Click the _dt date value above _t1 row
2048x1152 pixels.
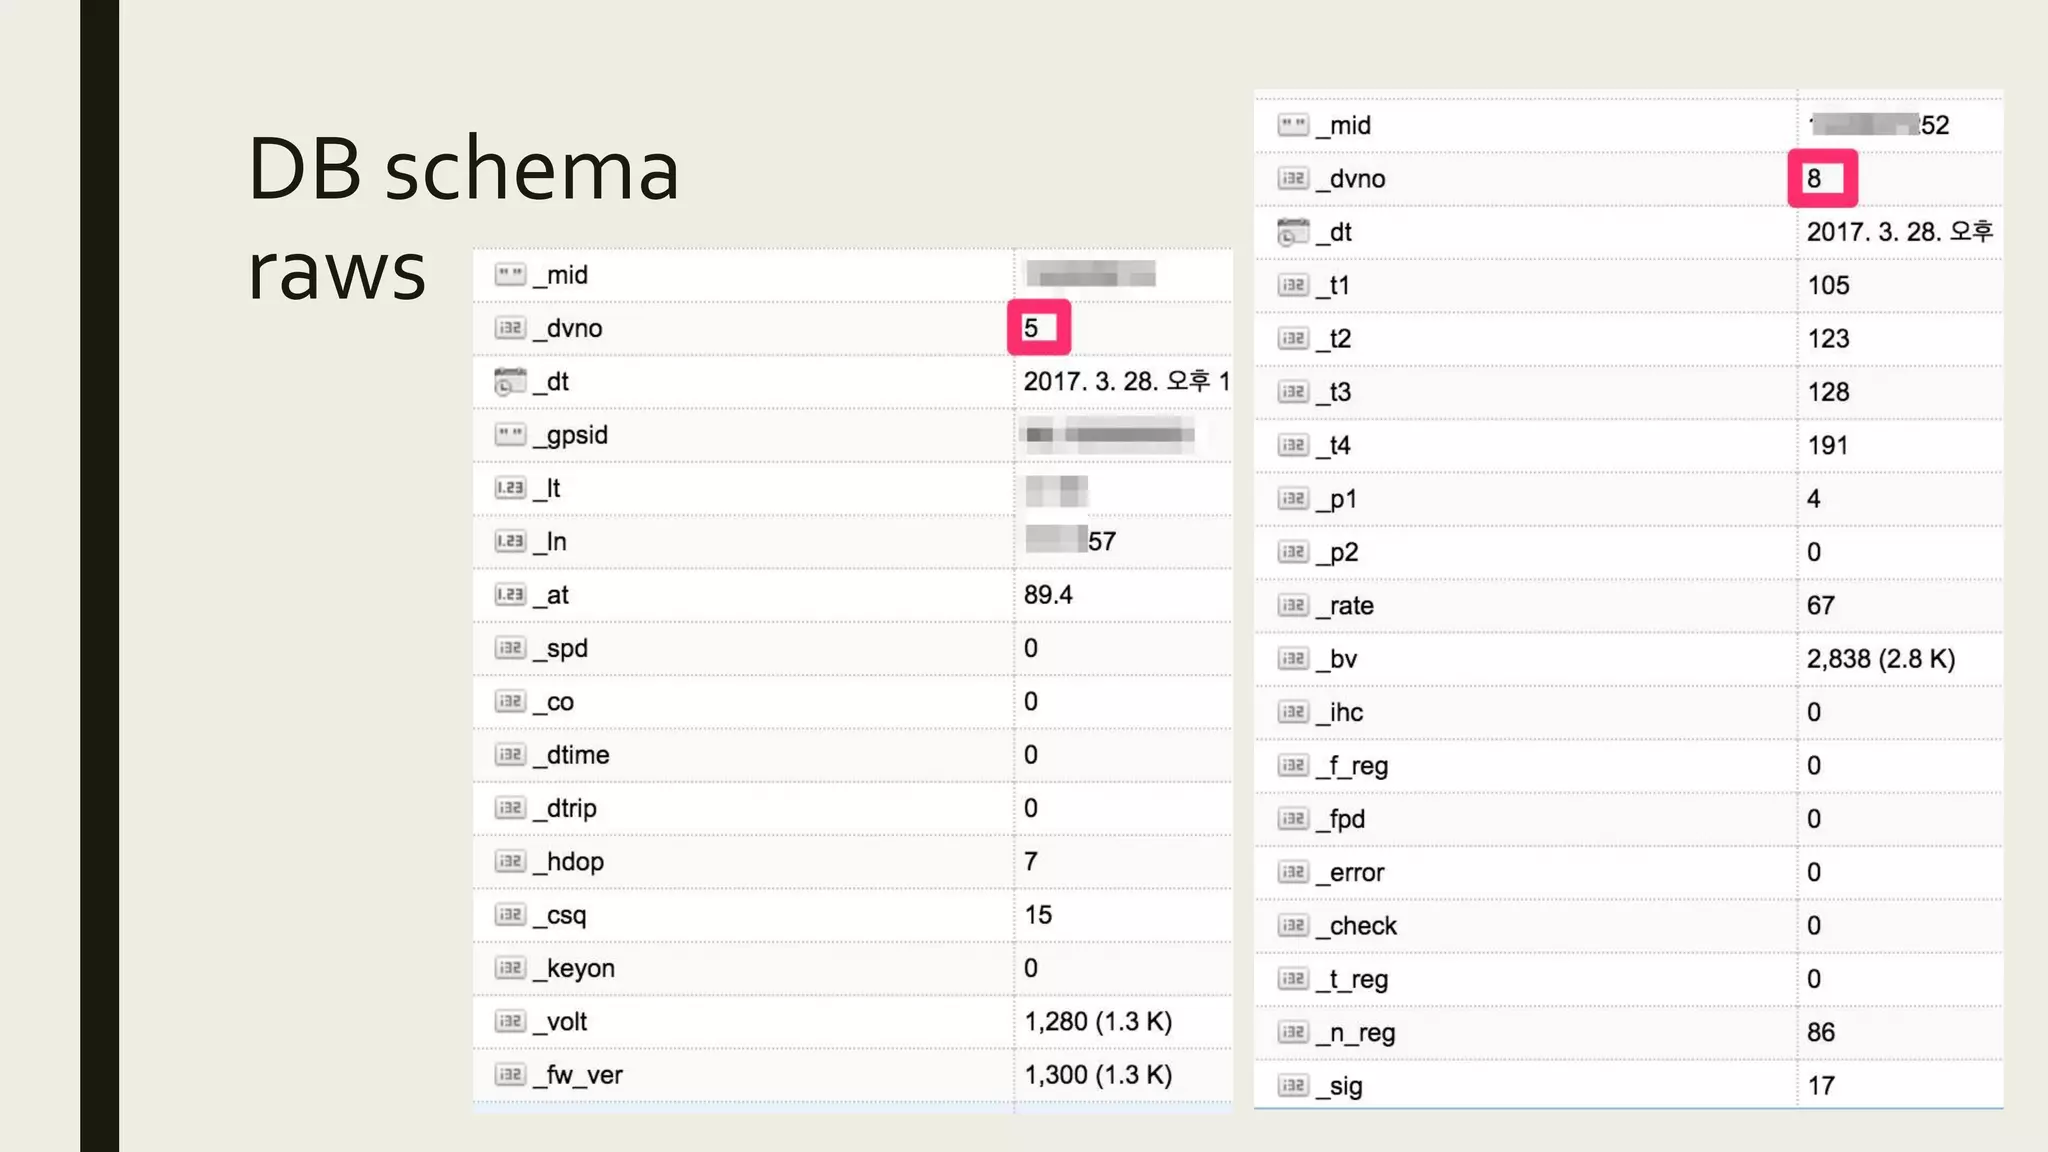coord(1900,232)
